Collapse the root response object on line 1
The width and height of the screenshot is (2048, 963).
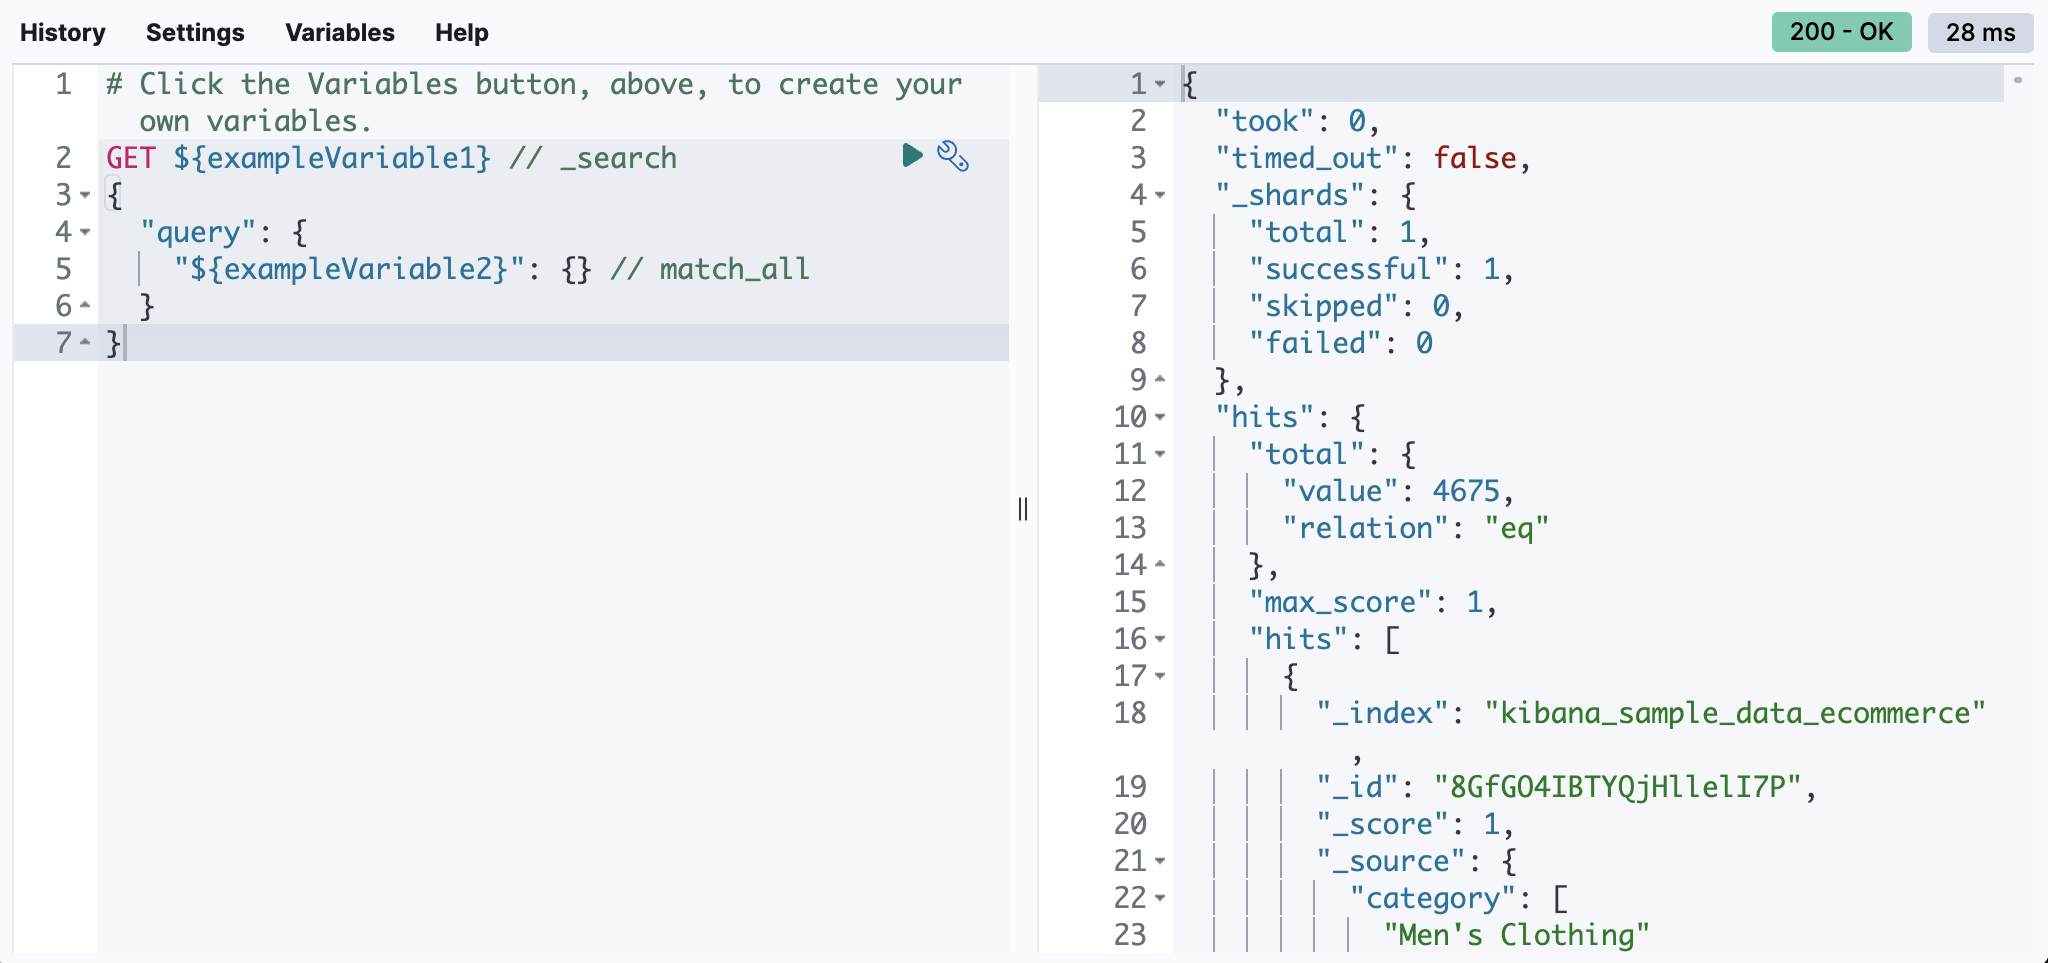tap(1159, 84)
